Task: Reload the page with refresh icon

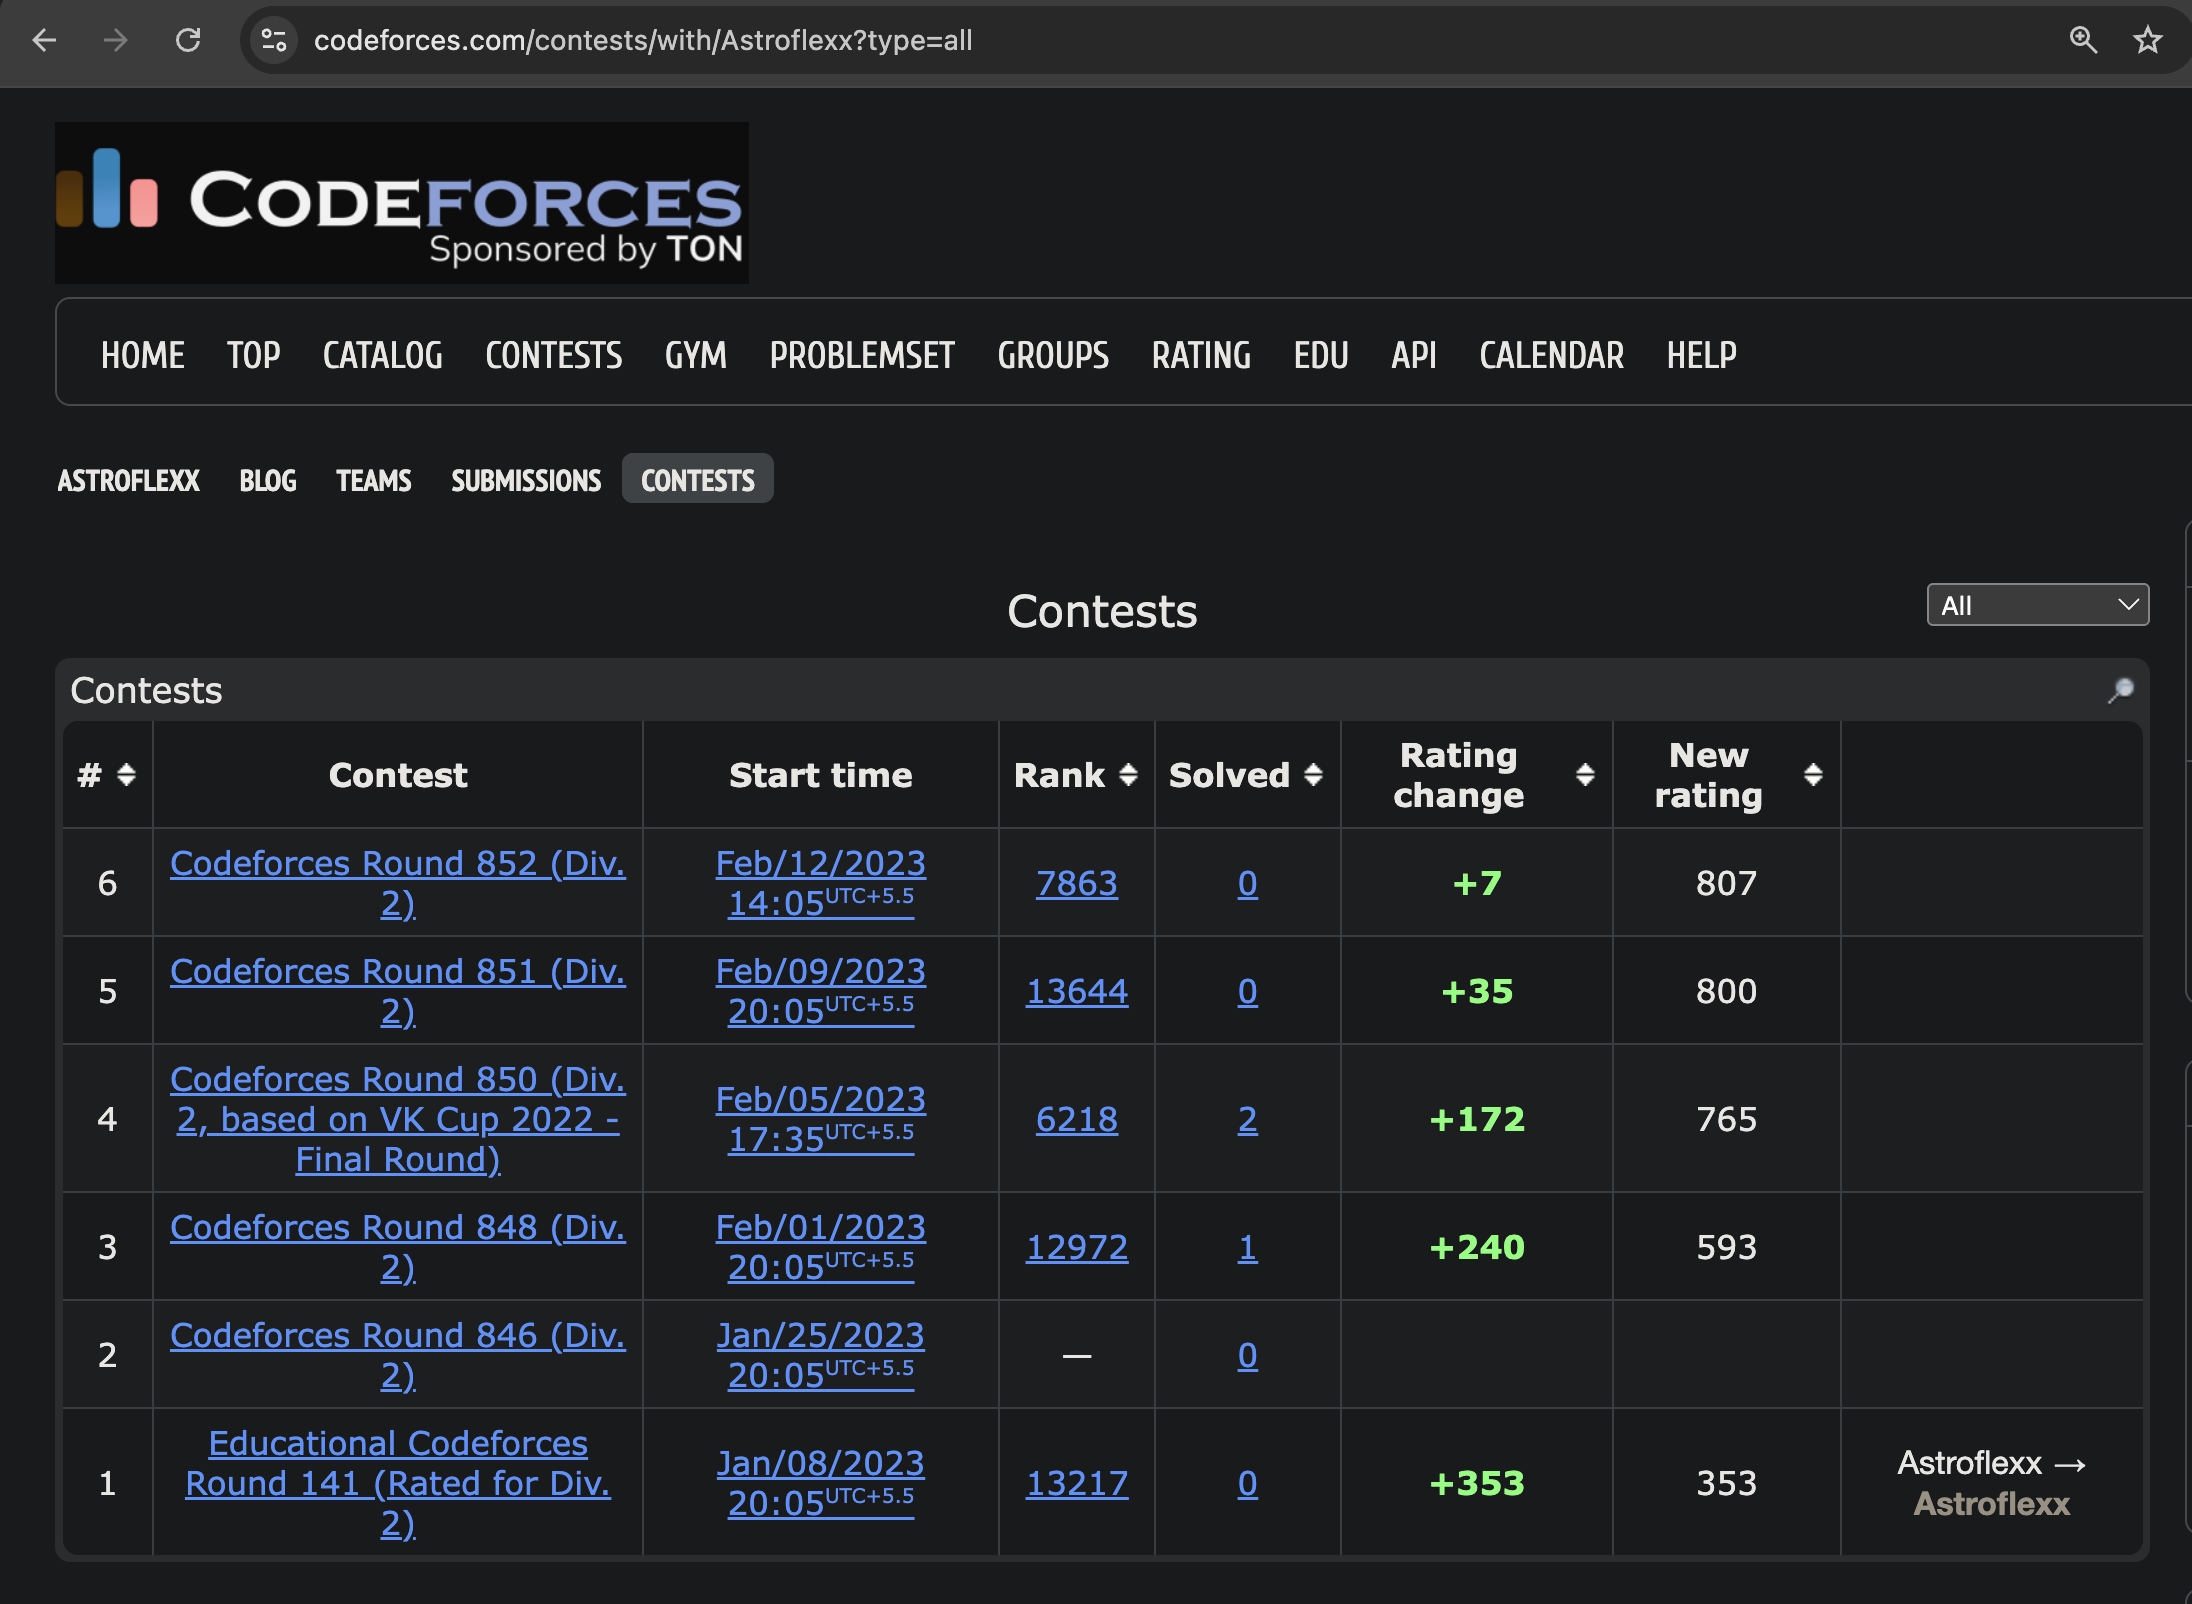Action: (x=188, y=40)
